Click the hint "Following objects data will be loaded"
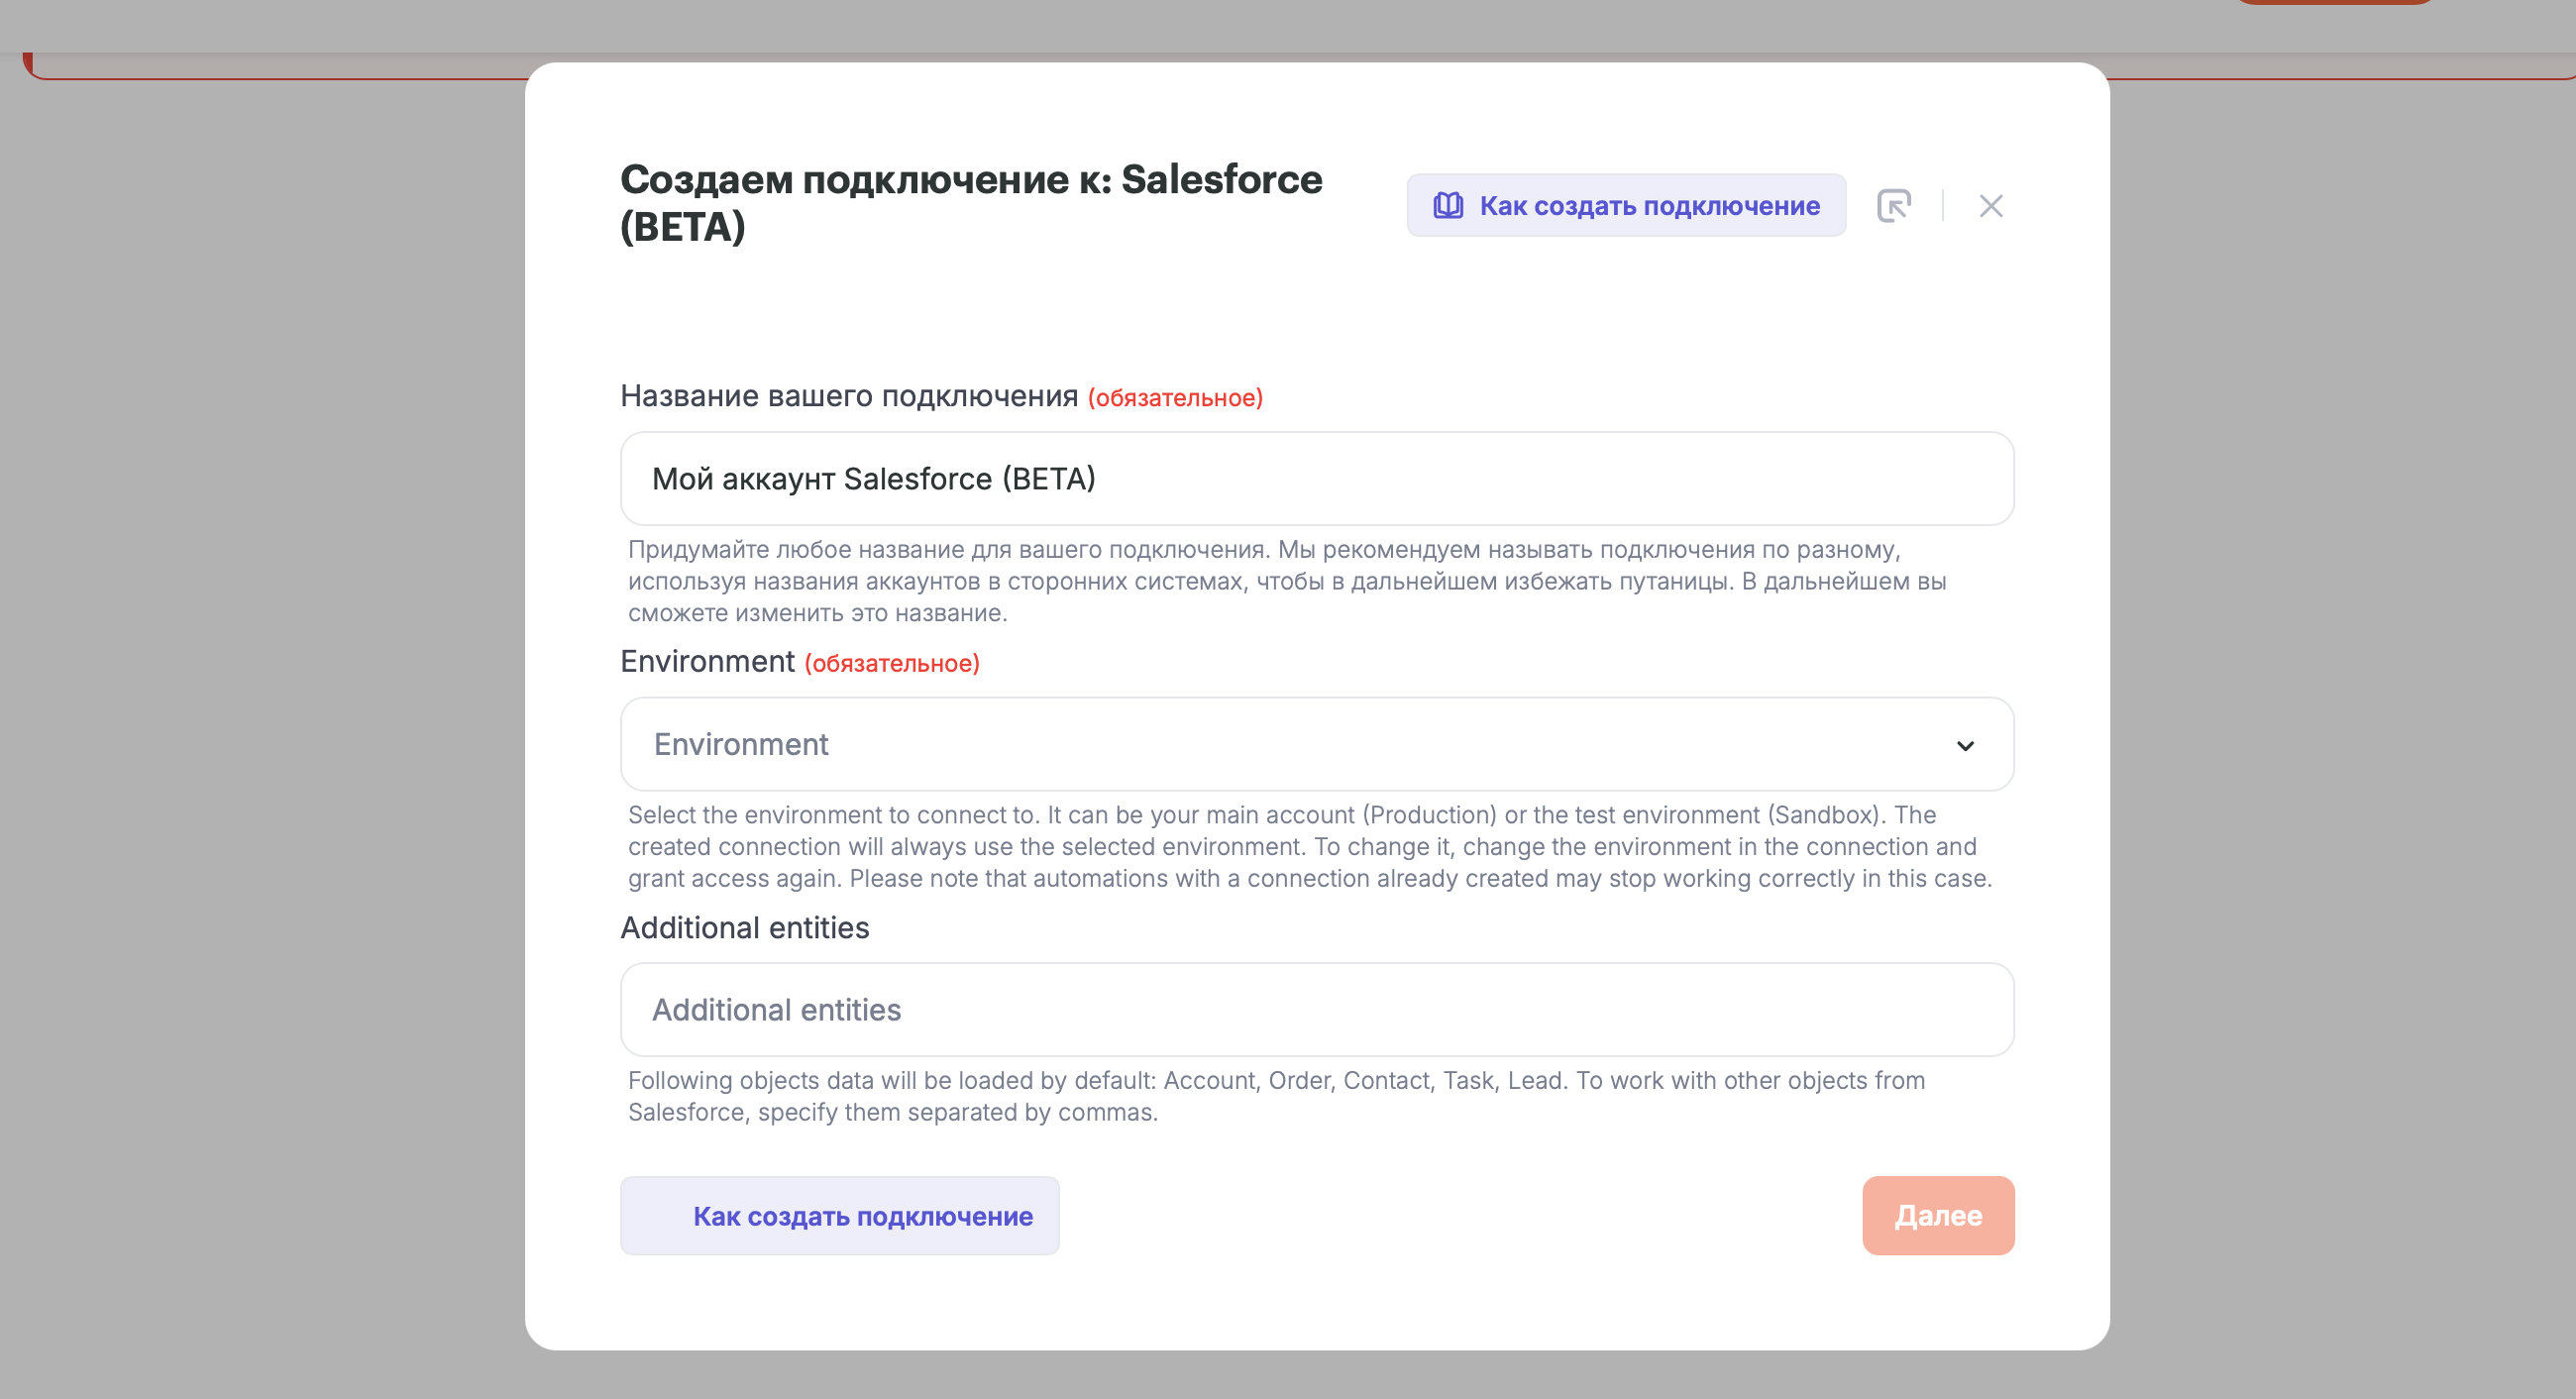 click(1276, 1097)
